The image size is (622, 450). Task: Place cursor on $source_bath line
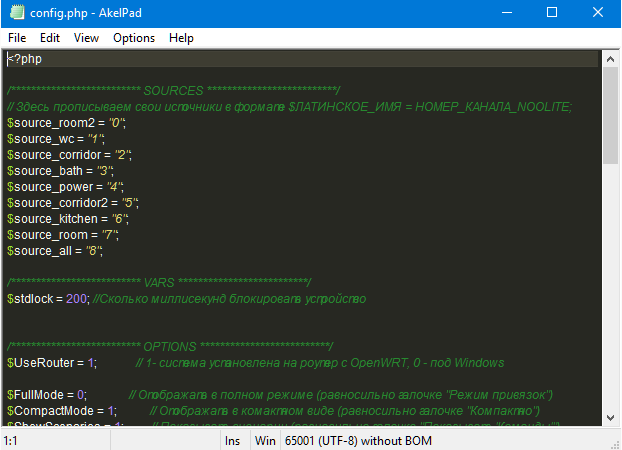(x=60, y=171)
